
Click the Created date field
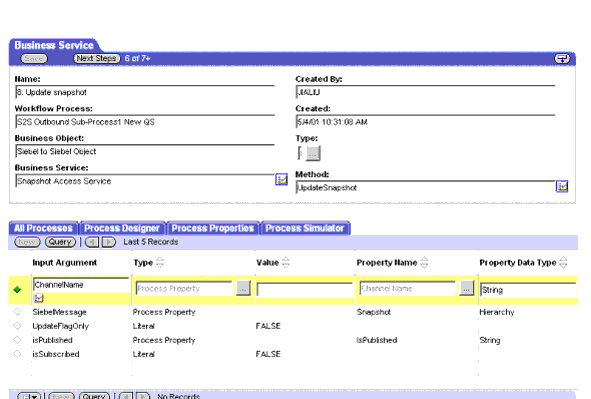(426, 122)
